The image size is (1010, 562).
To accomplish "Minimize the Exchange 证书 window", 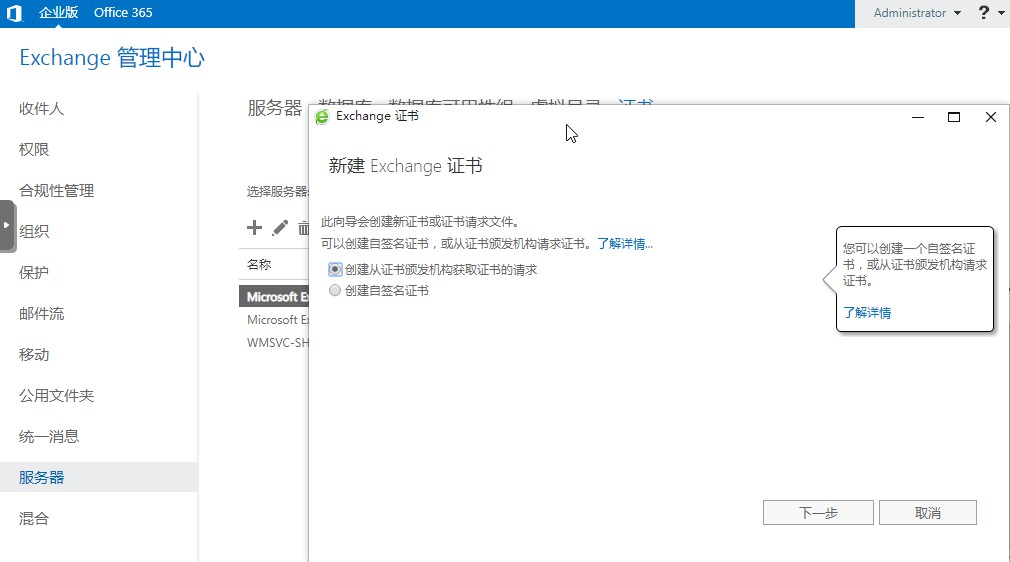I will [918, 117].
